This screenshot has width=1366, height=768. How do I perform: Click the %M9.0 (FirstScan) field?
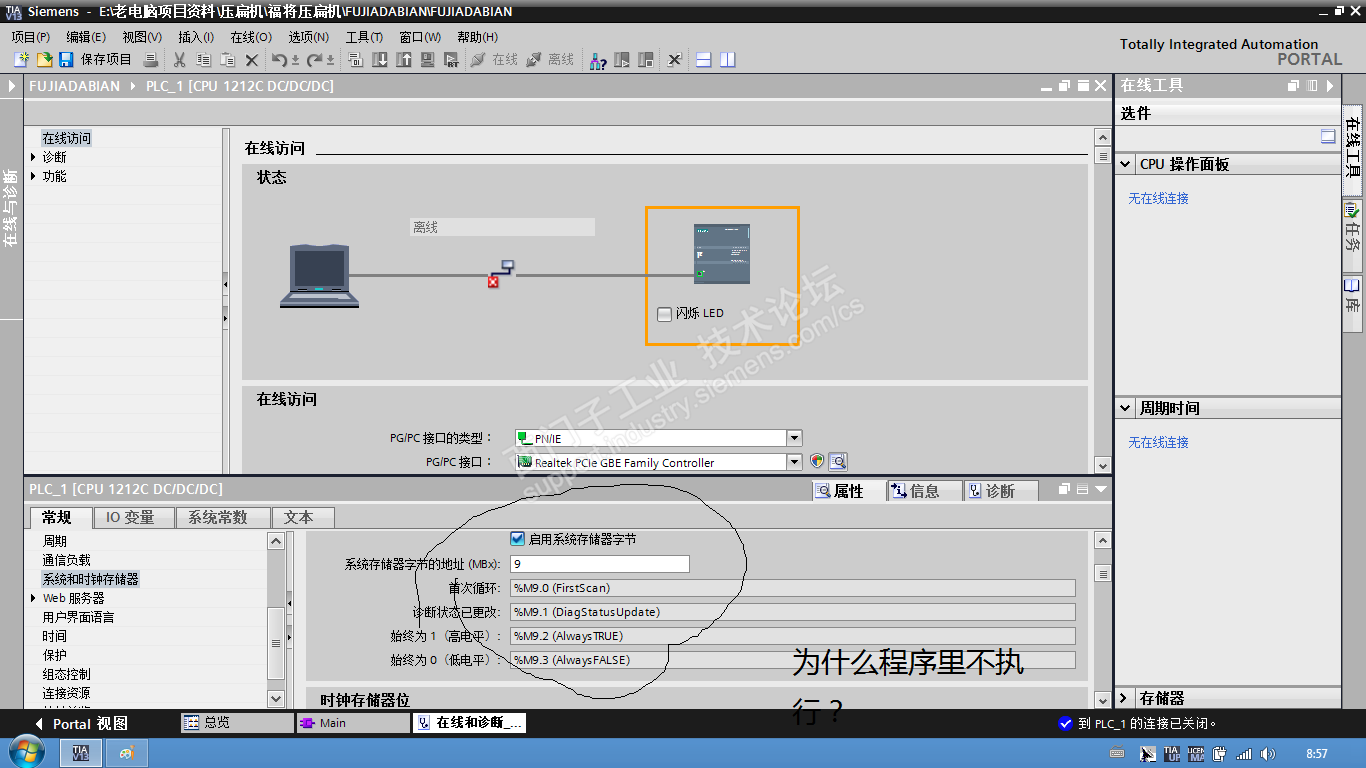point(793,588)
